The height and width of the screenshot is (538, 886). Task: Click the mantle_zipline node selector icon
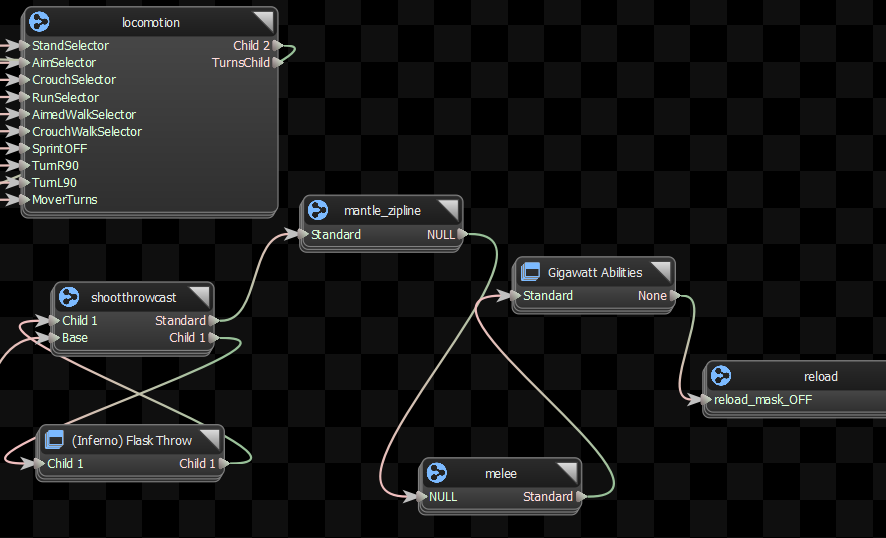click(x=318, y=210)
